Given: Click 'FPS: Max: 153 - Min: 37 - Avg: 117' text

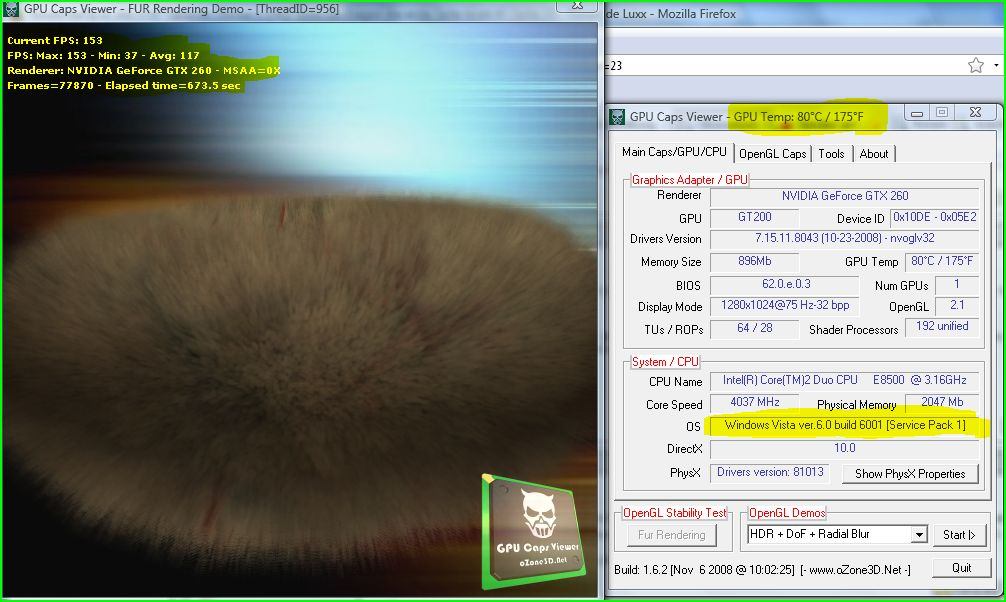Looking at the screenshot, I should pos(103,55).
